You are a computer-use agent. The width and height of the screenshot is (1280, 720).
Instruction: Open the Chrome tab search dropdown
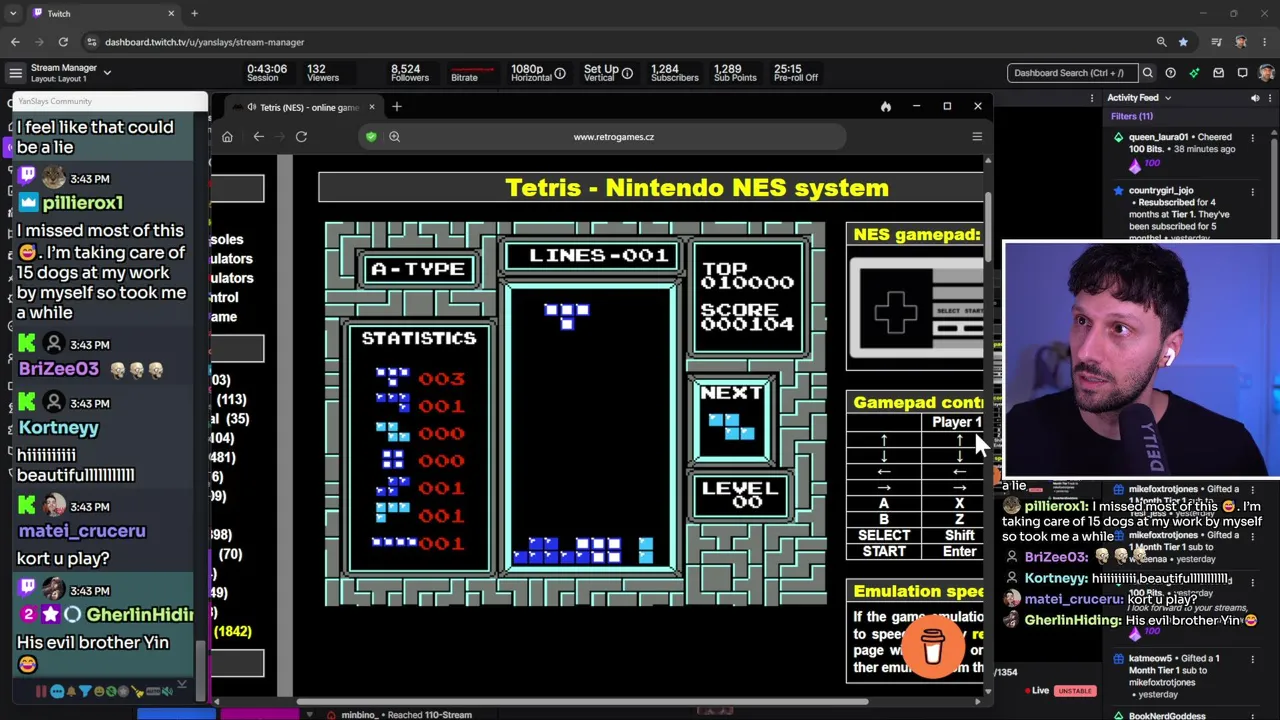pyautogui.click(x=13, y=13)
